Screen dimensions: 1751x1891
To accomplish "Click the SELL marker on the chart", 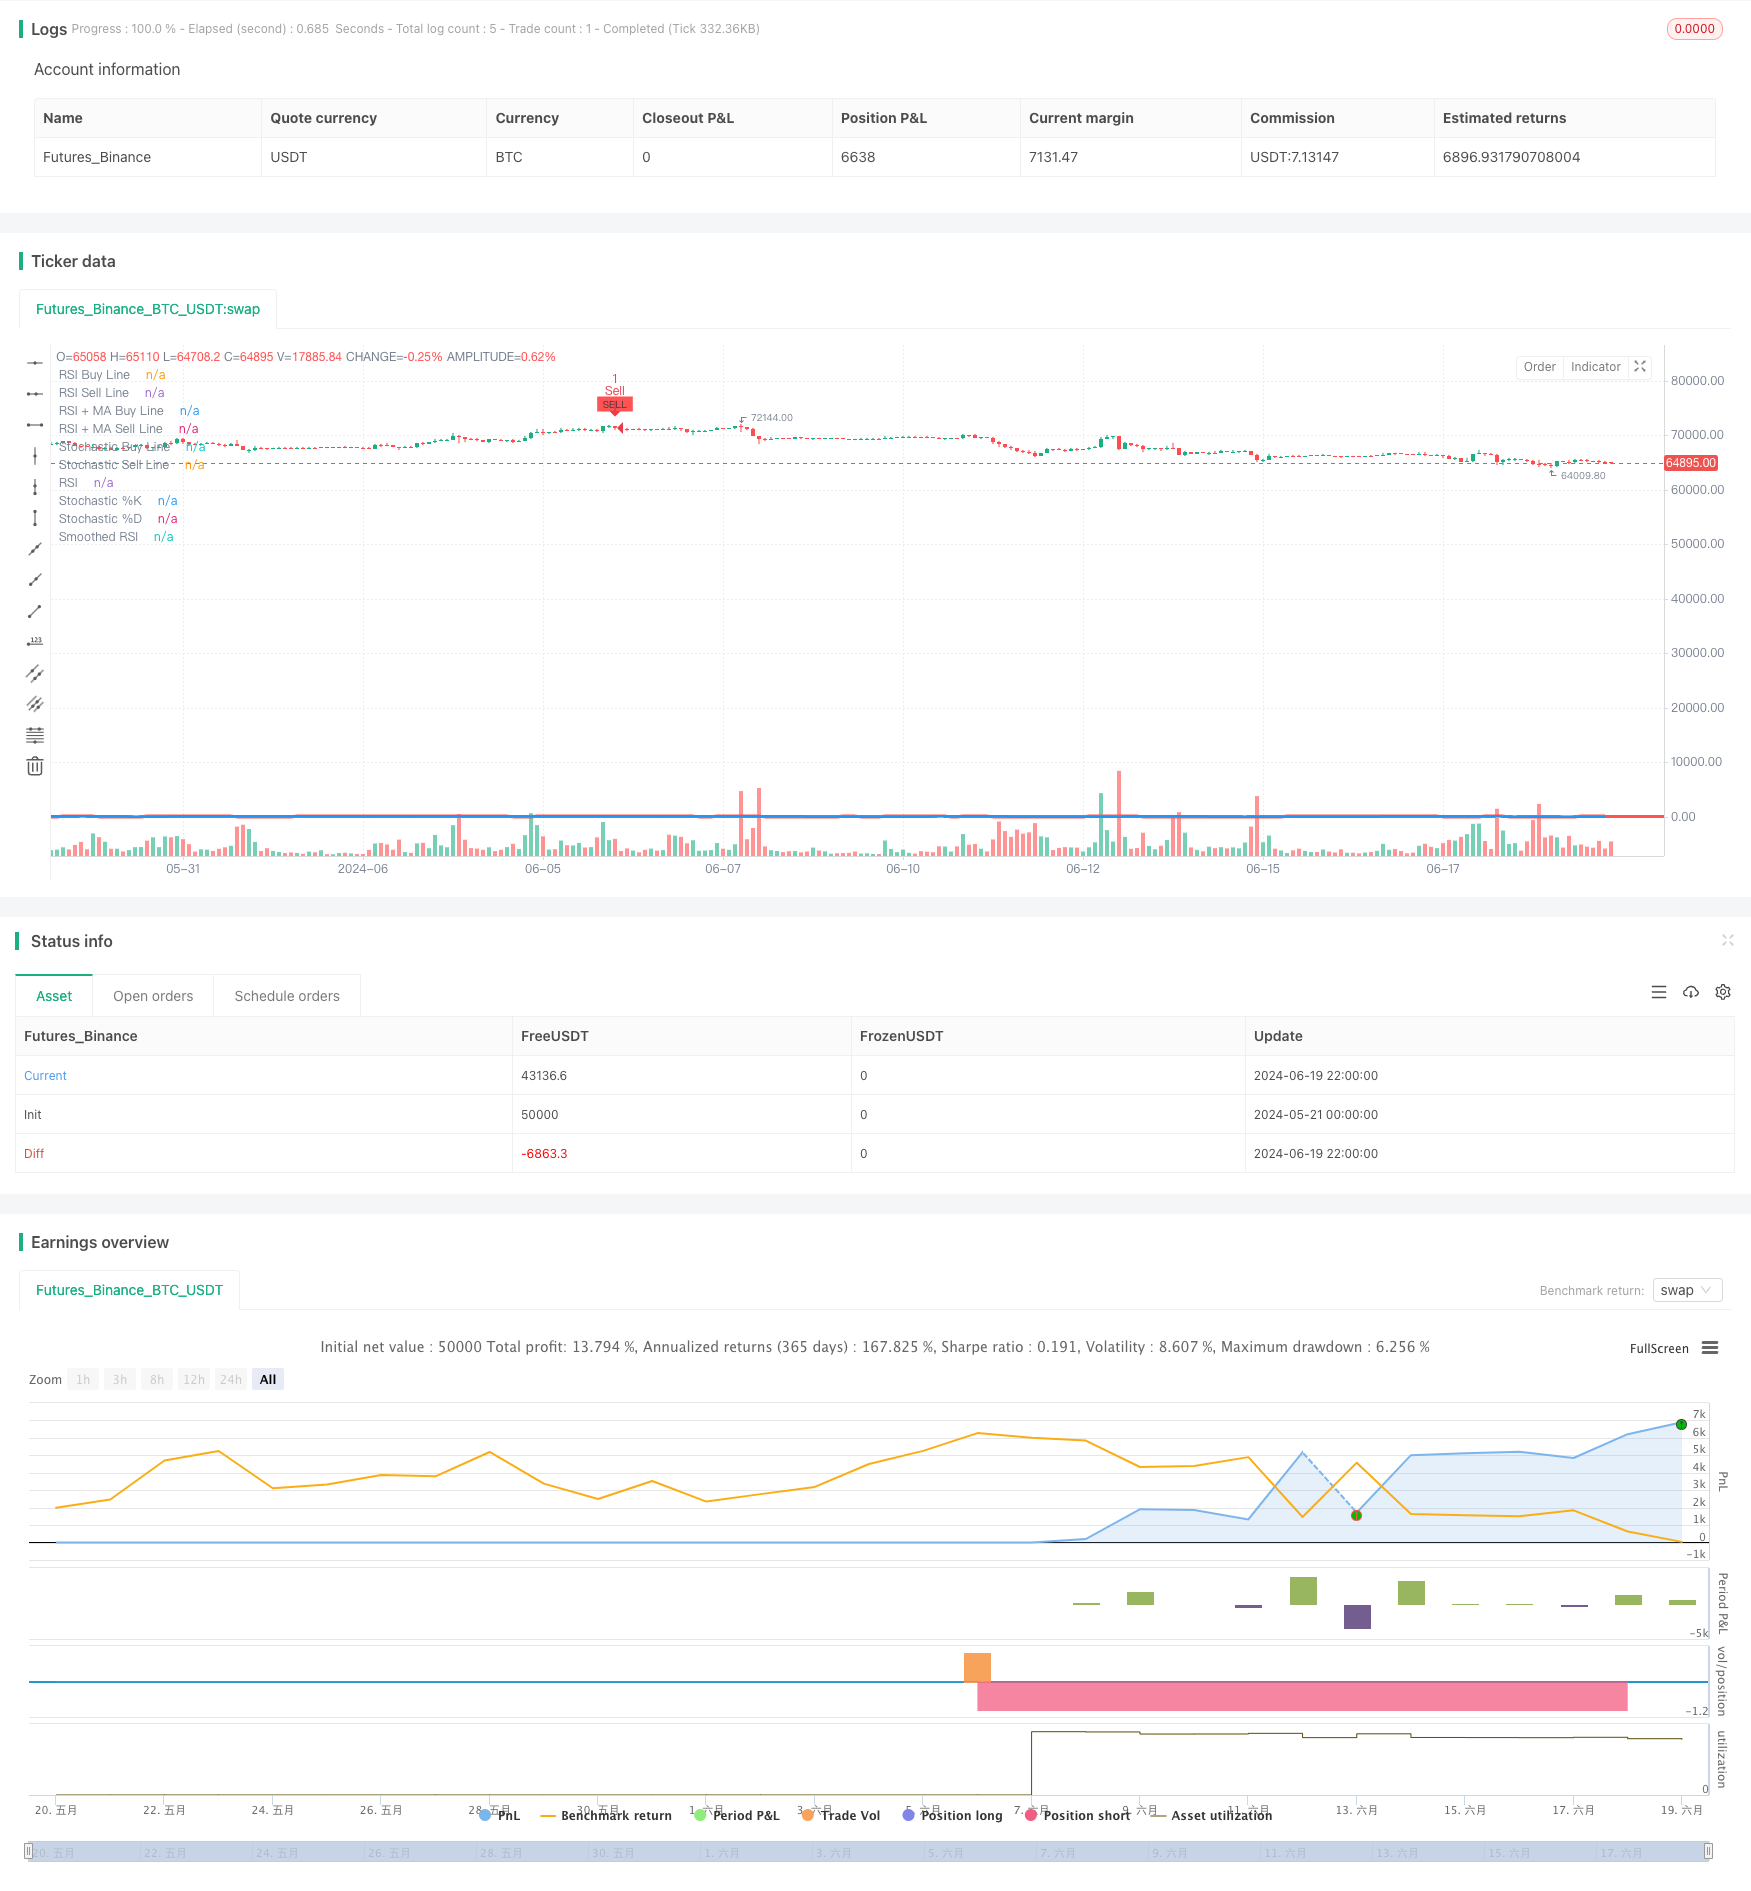I will [x=614, y=404].
